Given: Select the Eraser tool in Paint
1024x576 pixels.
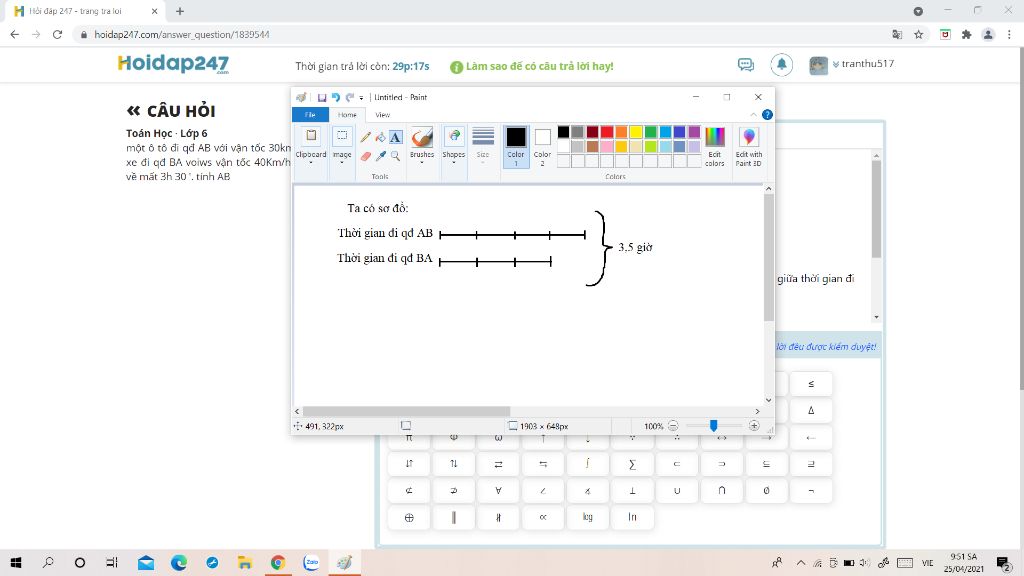Looking at the screenshot, I should 366,155.
